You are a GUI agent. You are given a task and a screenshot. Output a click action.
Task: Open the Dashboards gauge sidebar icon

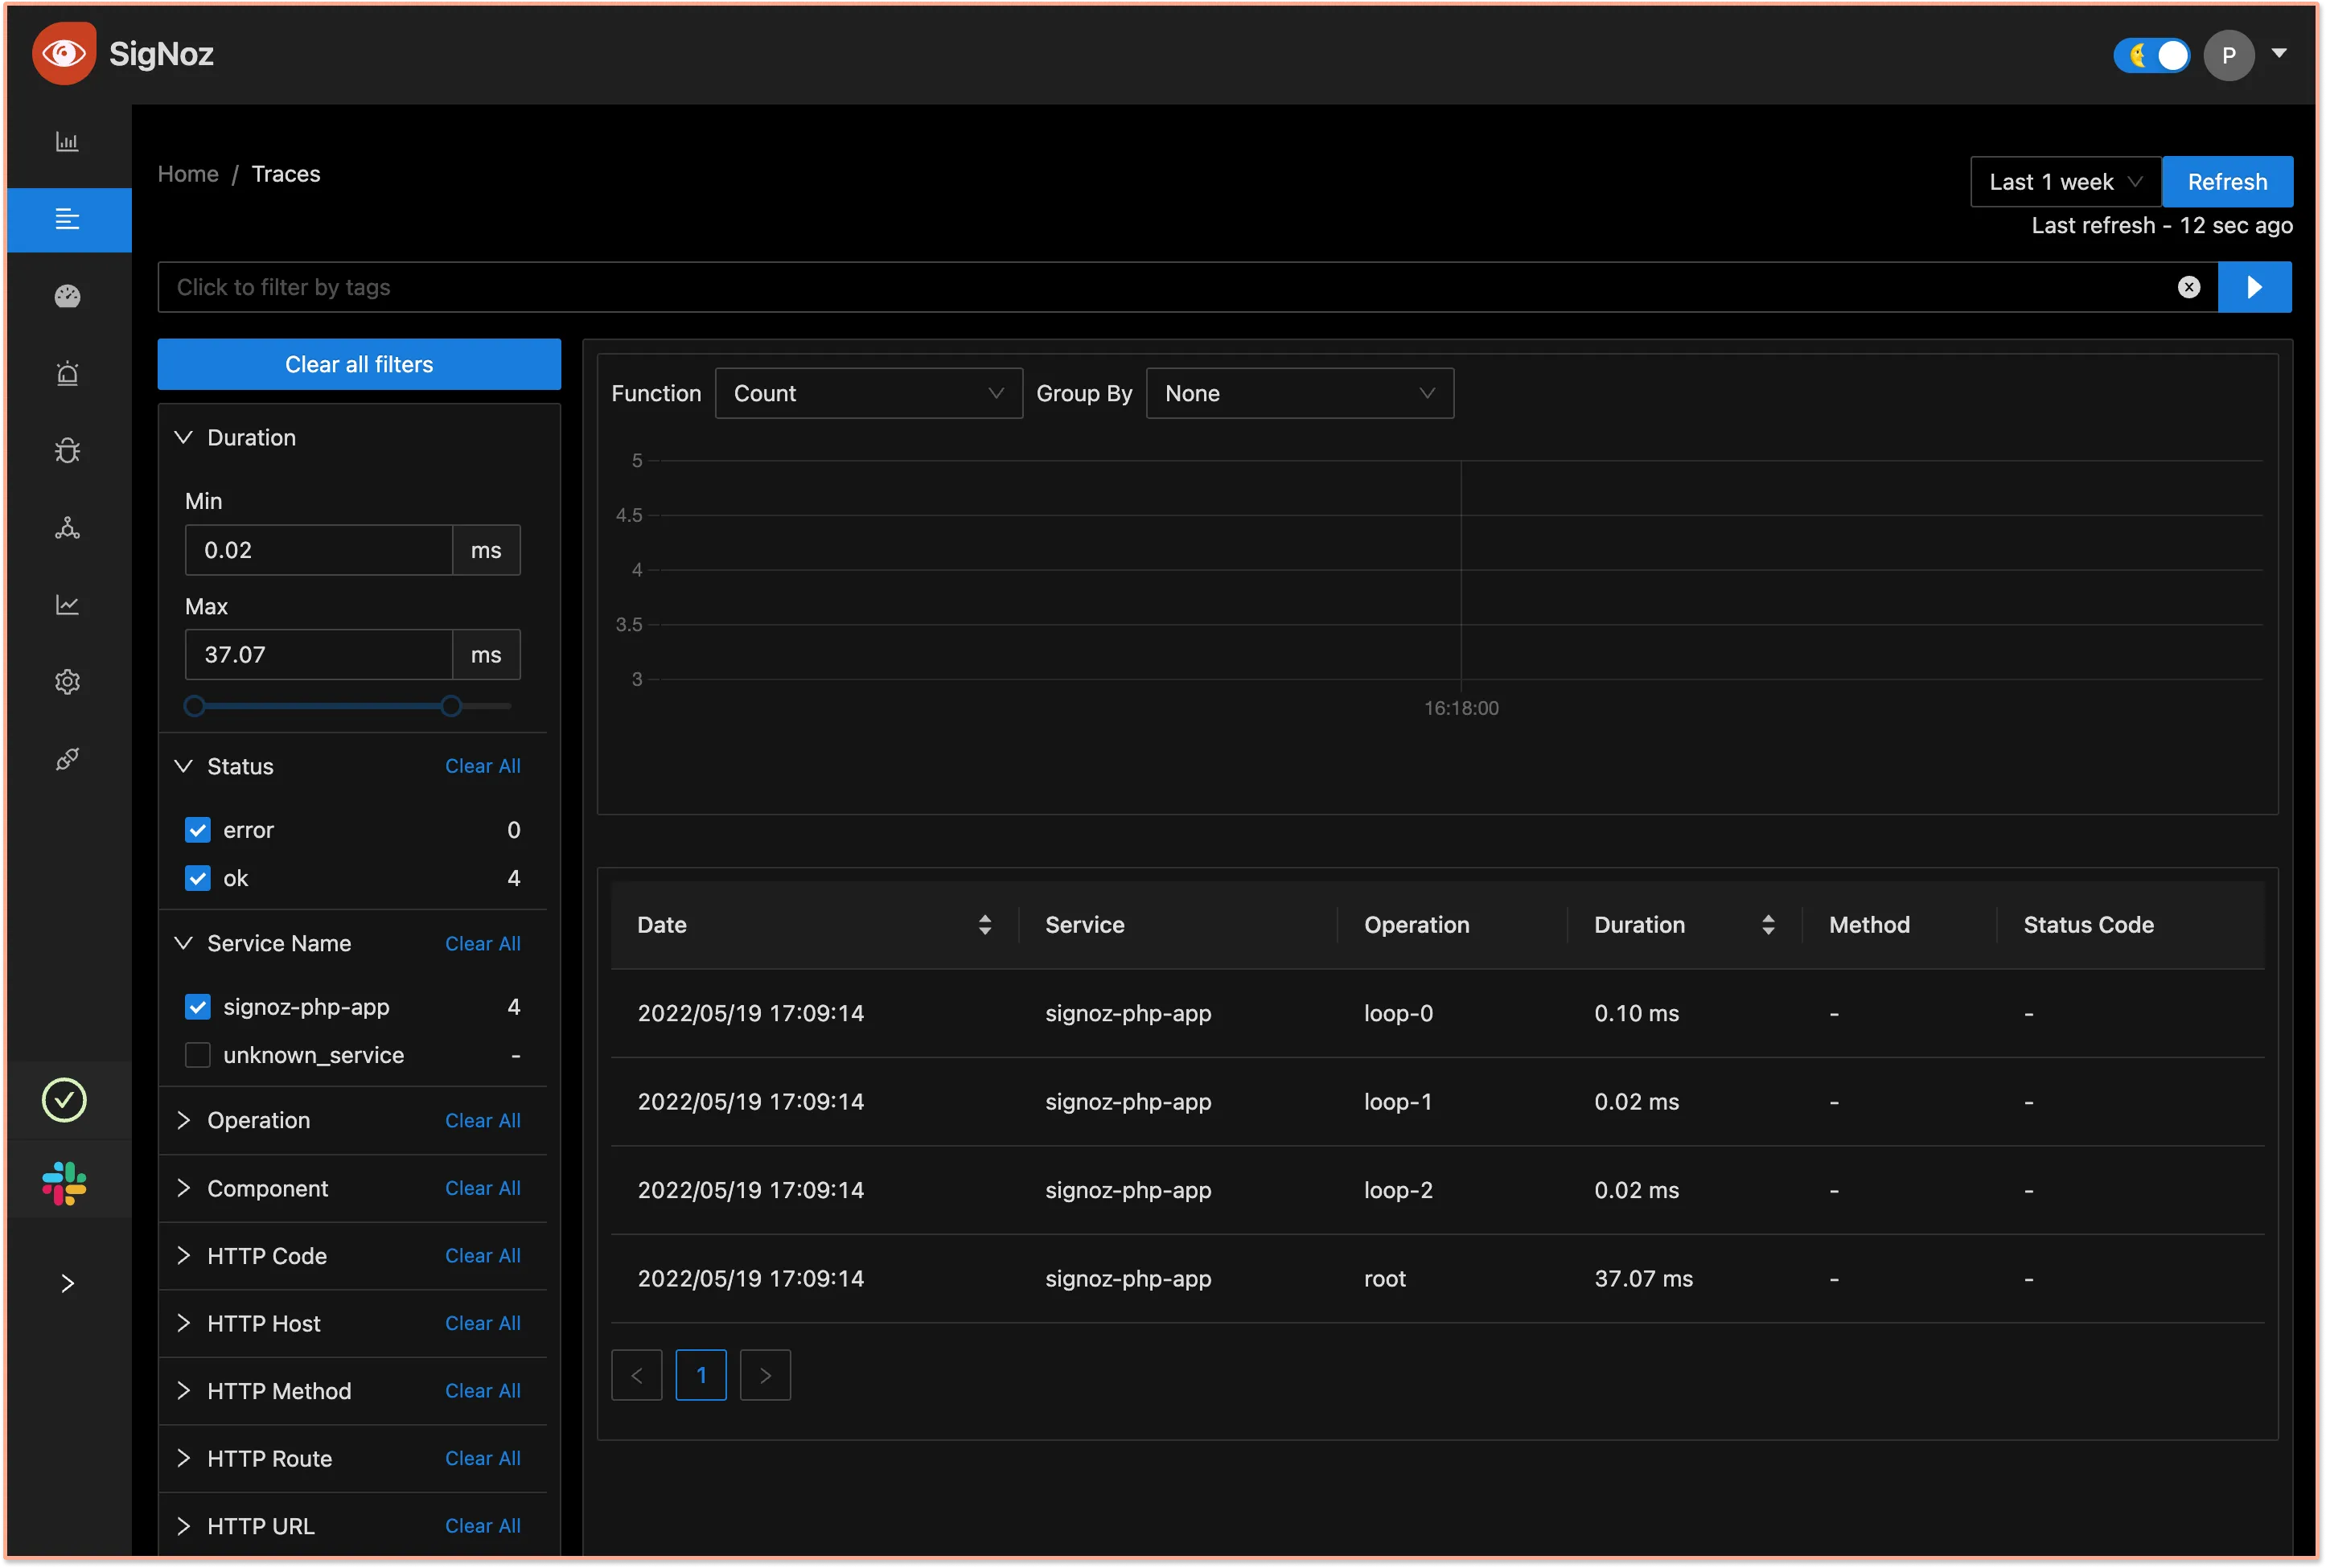point(67,296)
